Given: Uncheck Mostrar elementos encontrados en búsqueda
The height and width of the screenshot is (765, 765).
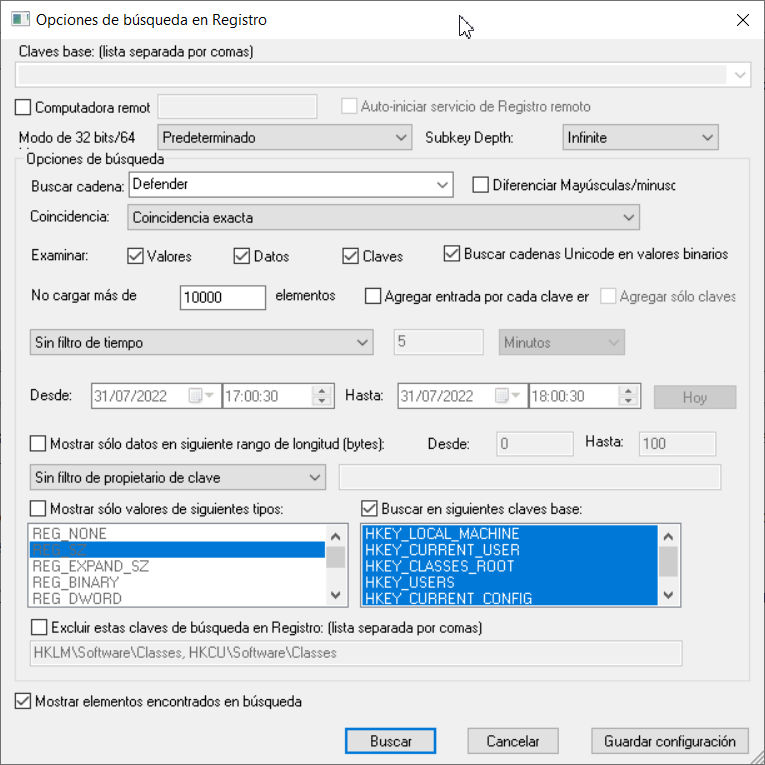Looking at the screenshot, I should click(24, 701).
